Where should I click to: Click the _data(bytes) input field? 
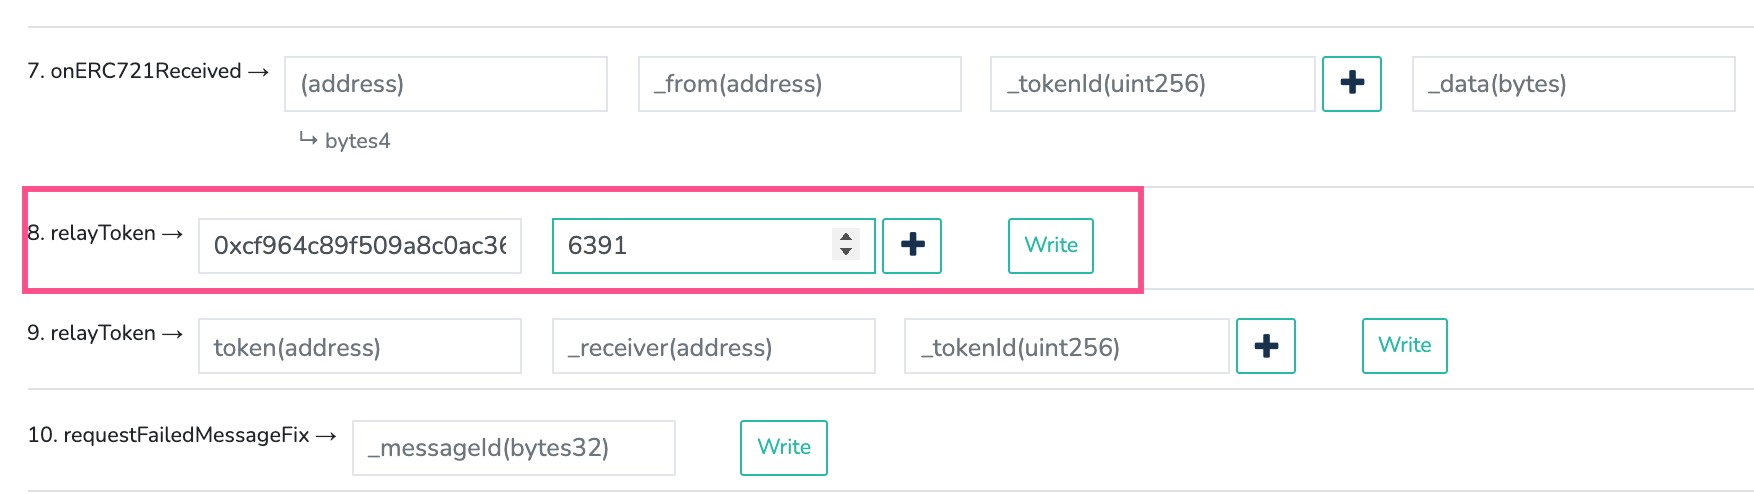pos(1574,84)
